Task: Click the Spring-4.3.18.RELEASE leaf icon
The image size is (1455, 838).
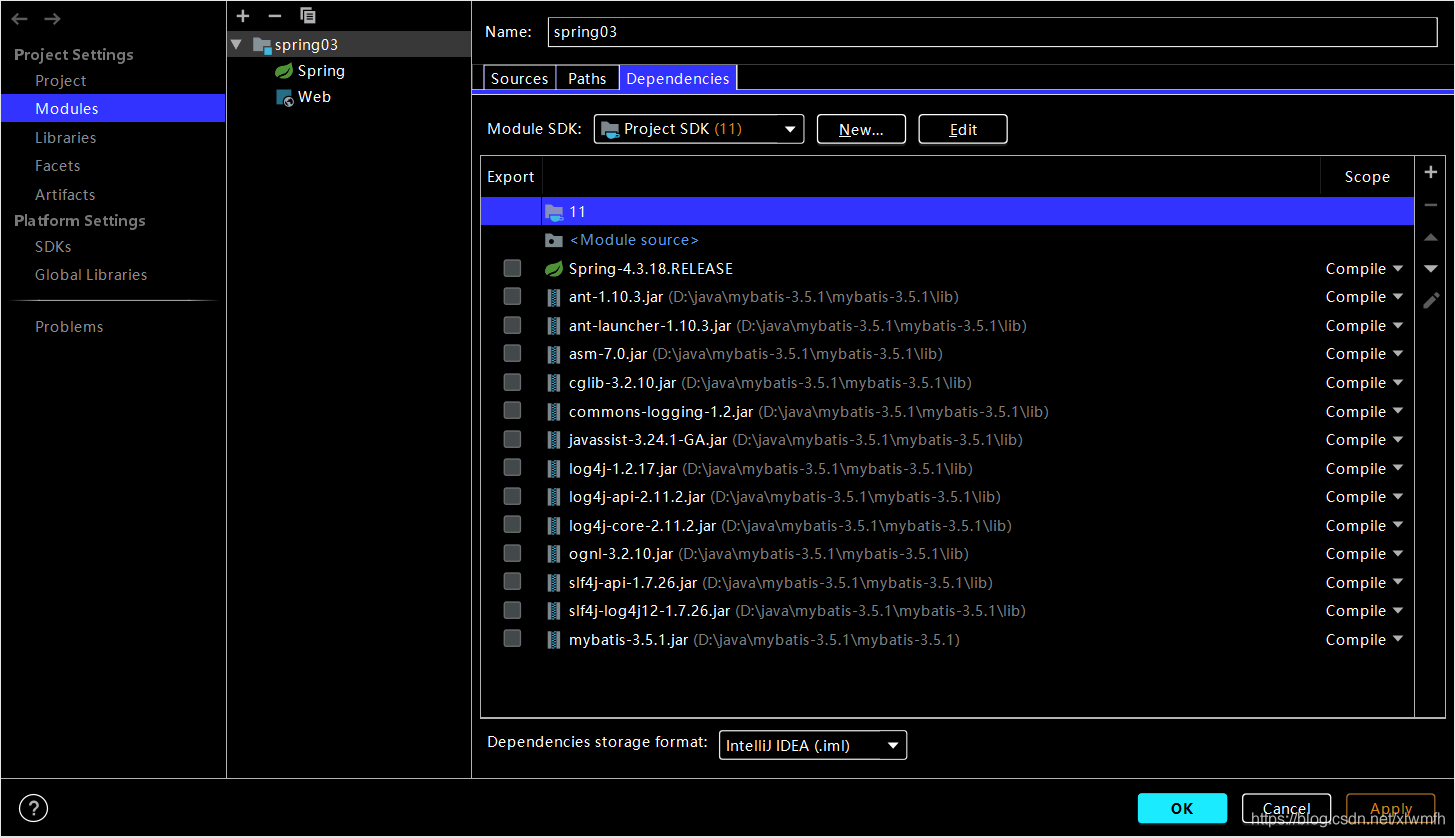Action: coord(554,269)
